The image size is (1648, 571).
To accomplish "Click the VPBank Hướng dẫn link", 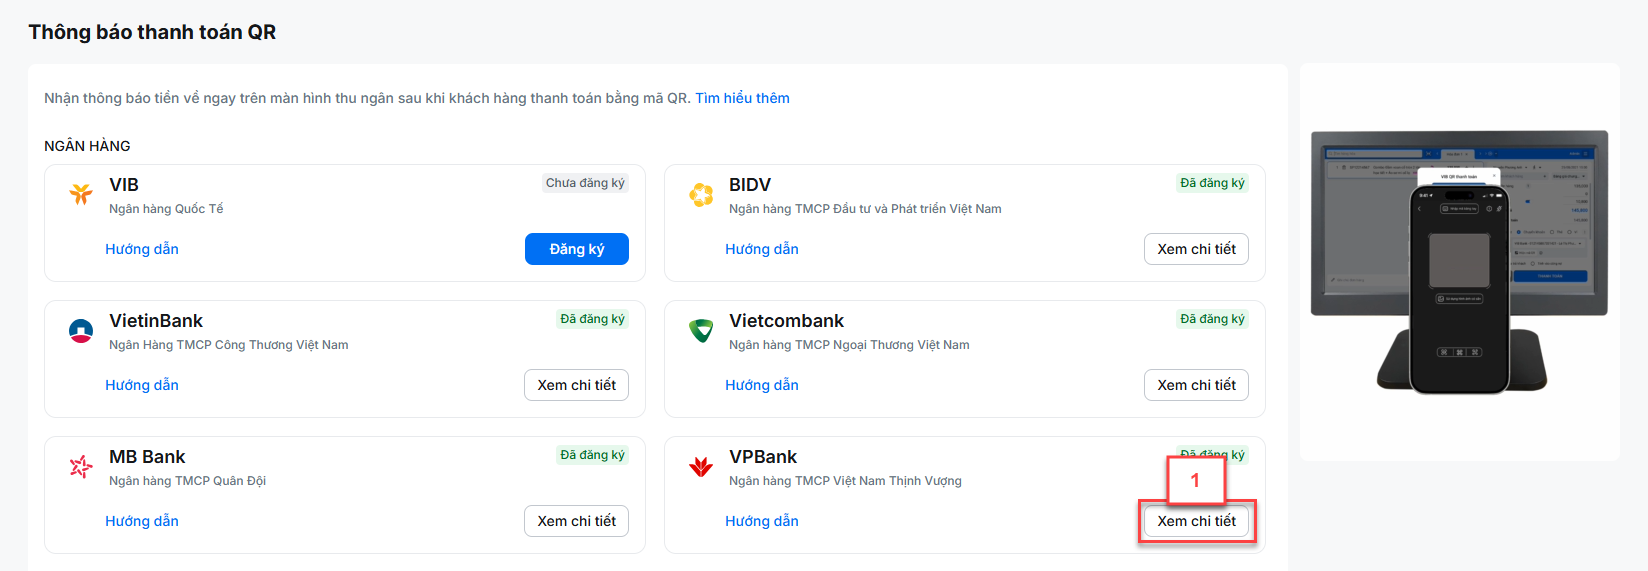I will pyautogui.click(x=762, y=521).
